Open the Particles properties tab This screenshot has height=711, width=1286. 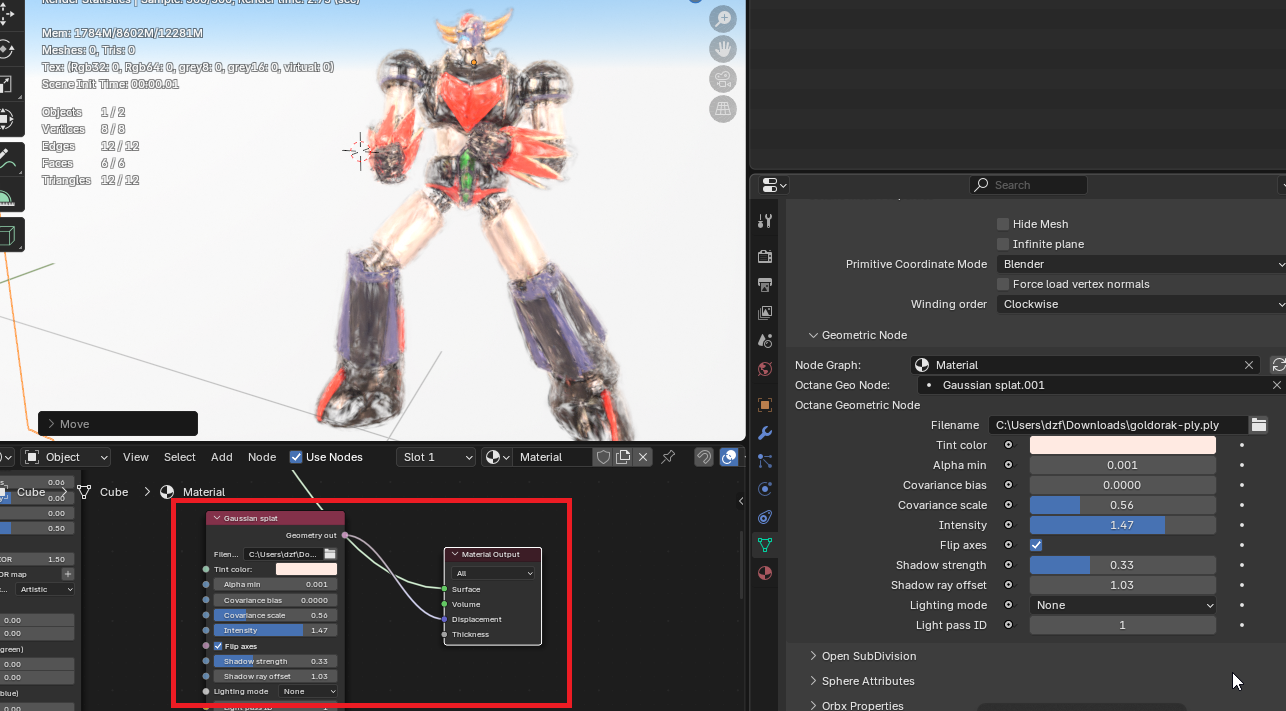[765, 461]
